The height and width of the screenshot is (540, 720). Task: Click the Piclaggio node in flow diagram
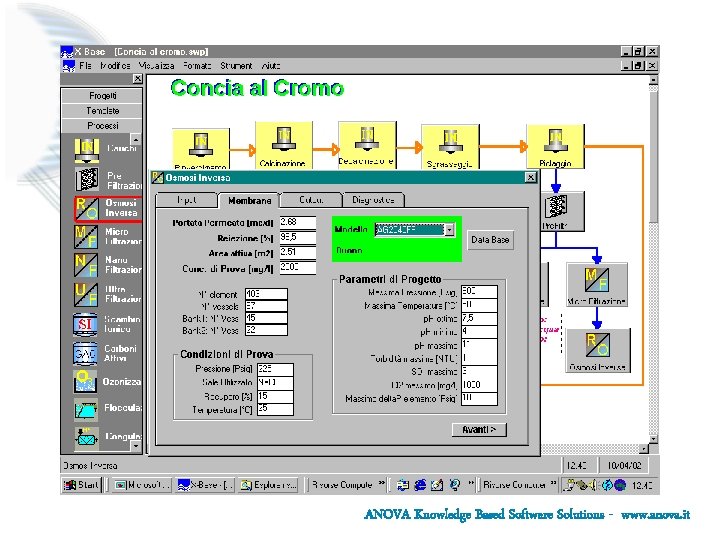tap(556, 146)
